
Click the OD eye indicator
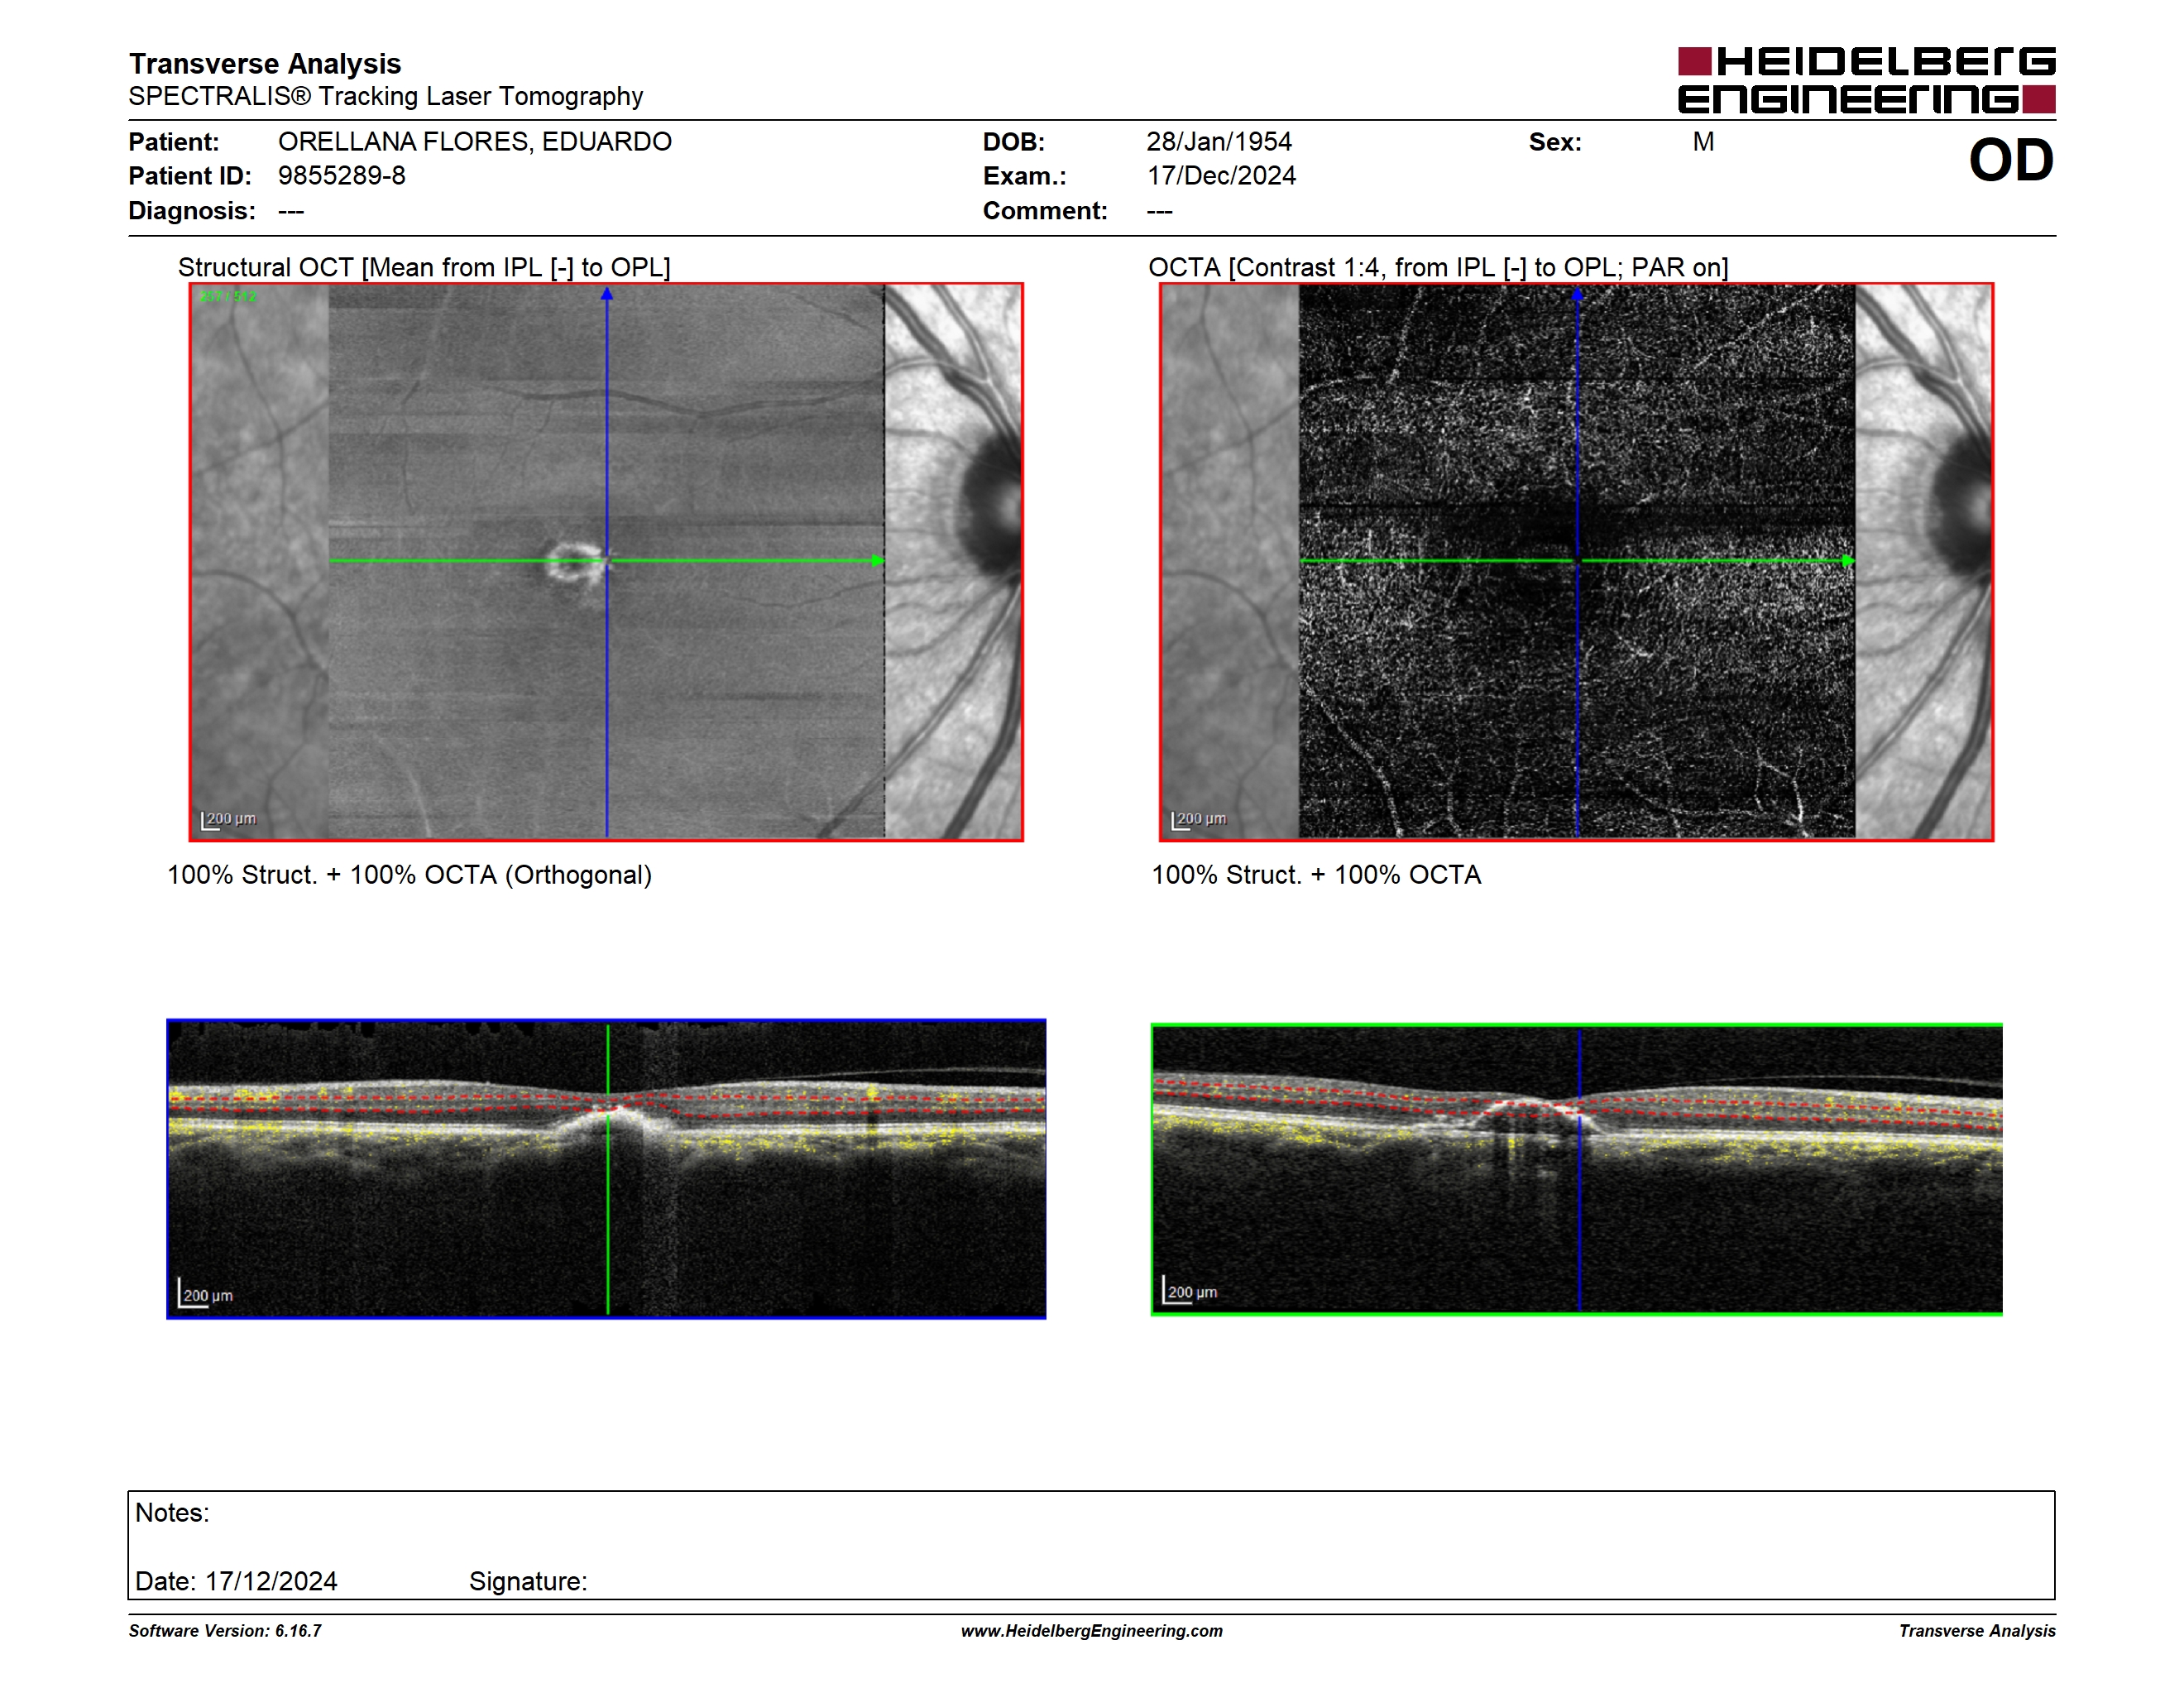point(2011,160)
